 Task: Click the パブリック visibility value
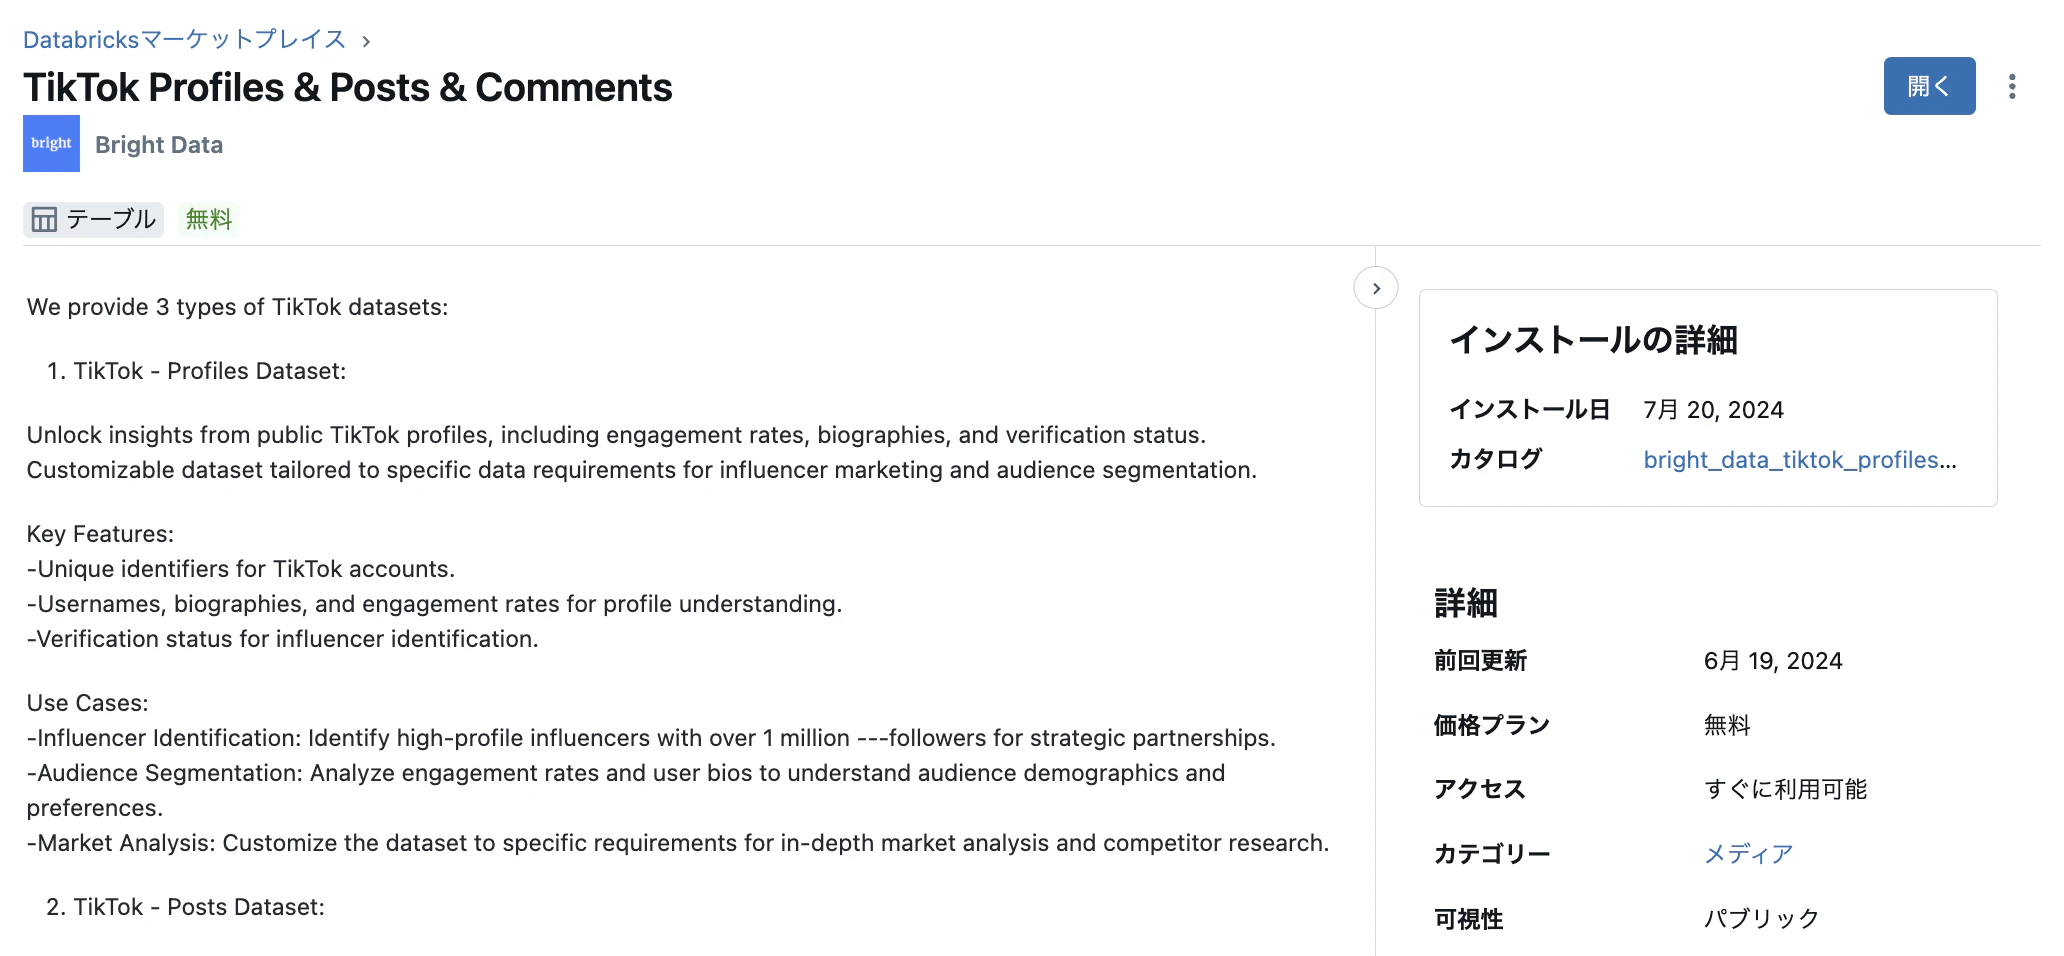[x=1761, y=919]
